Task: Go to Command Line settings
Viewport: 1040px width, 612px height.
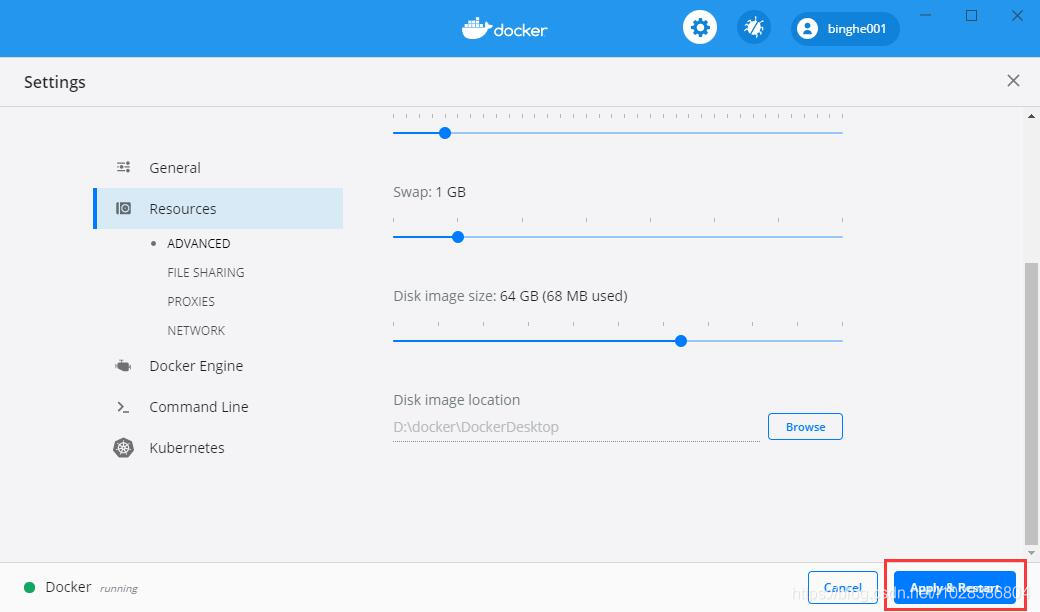Action: [x=198, y=407]
